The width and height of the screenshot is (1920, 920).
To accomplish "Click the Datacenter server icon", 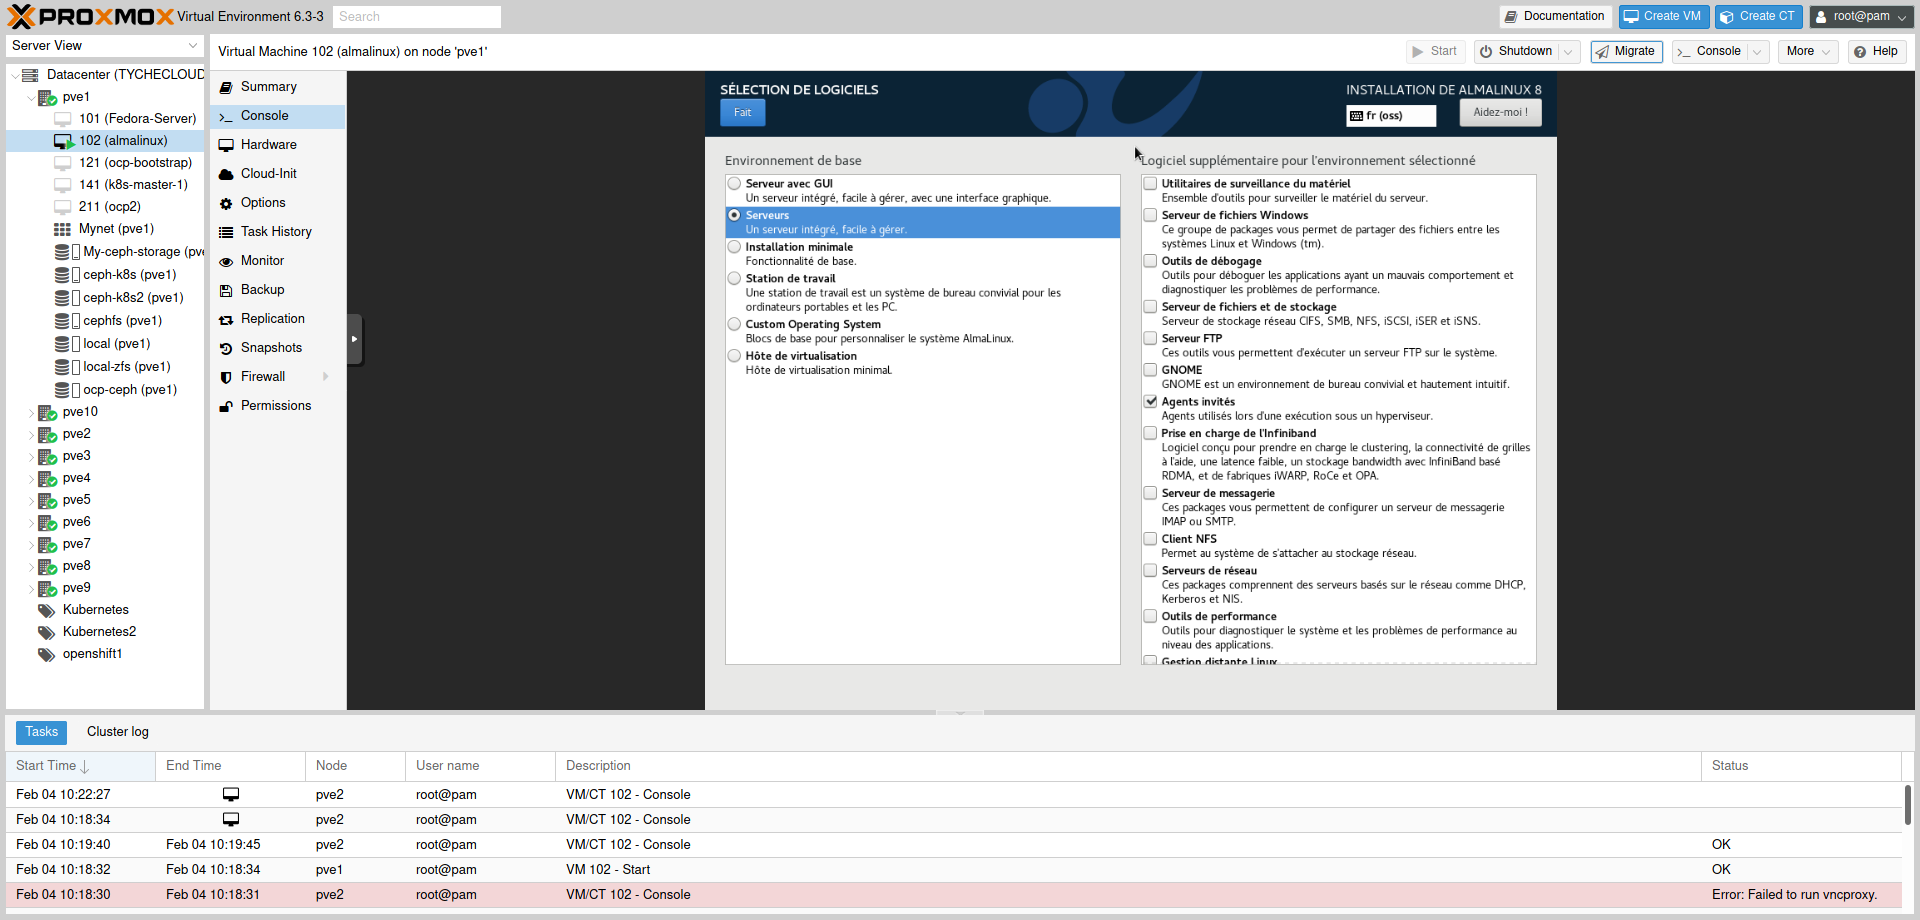I will tap(30, 75).
